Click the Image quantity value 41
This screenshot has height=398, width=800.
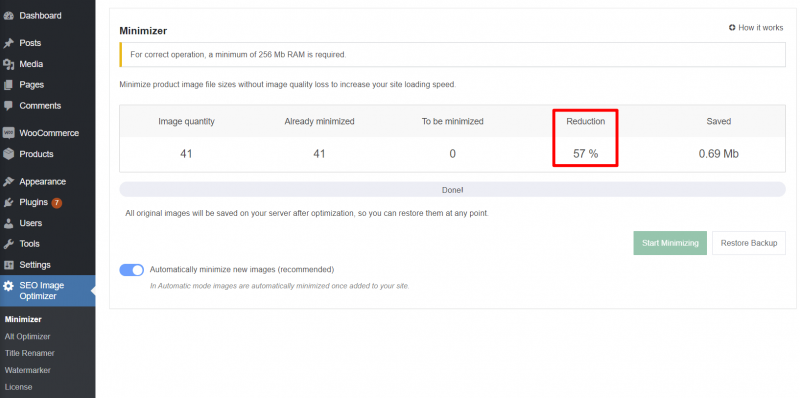(x=186, y=154)
